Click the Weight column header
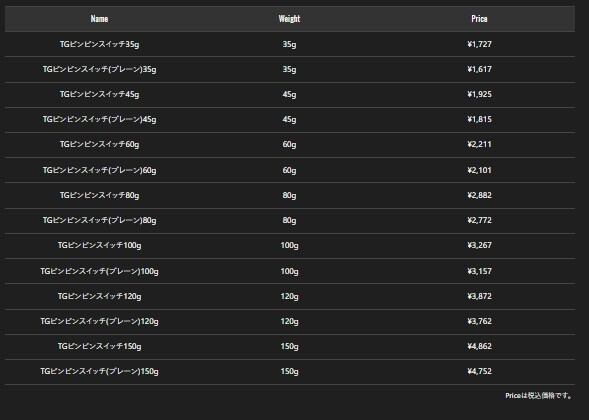Screen dimensions: 589x420 [x=289, y=19]
